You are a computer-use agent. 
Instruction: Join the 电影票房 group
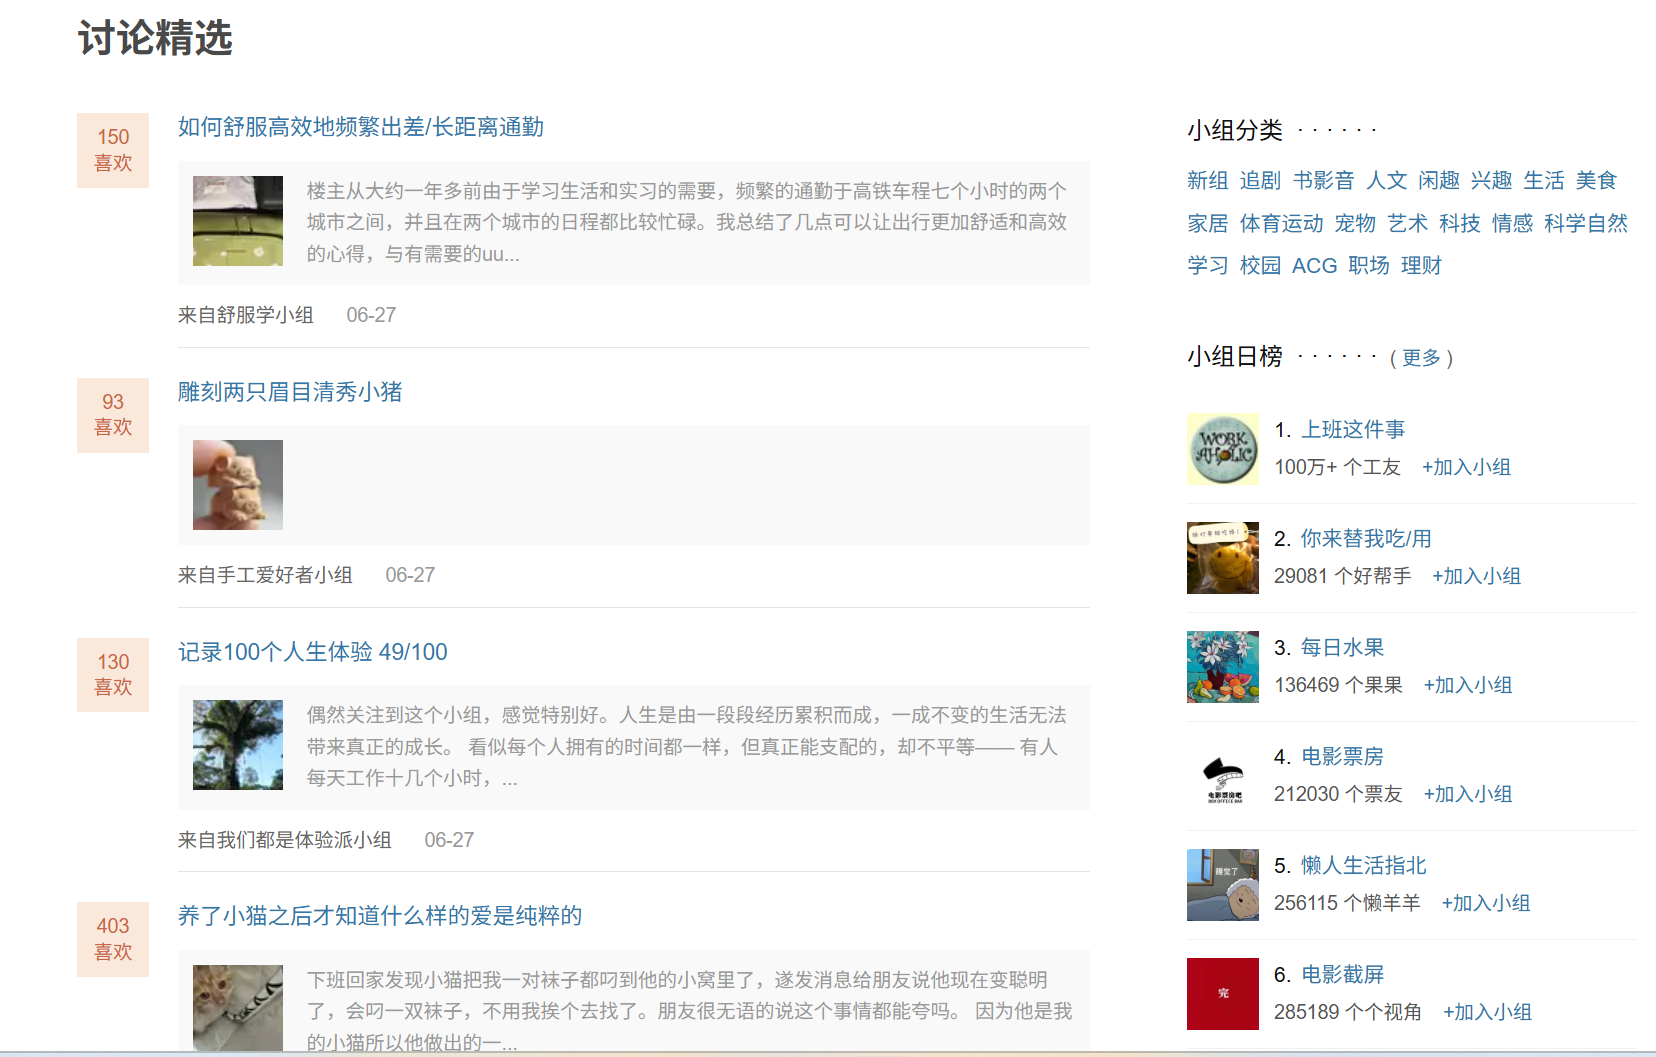[1468, 794]
